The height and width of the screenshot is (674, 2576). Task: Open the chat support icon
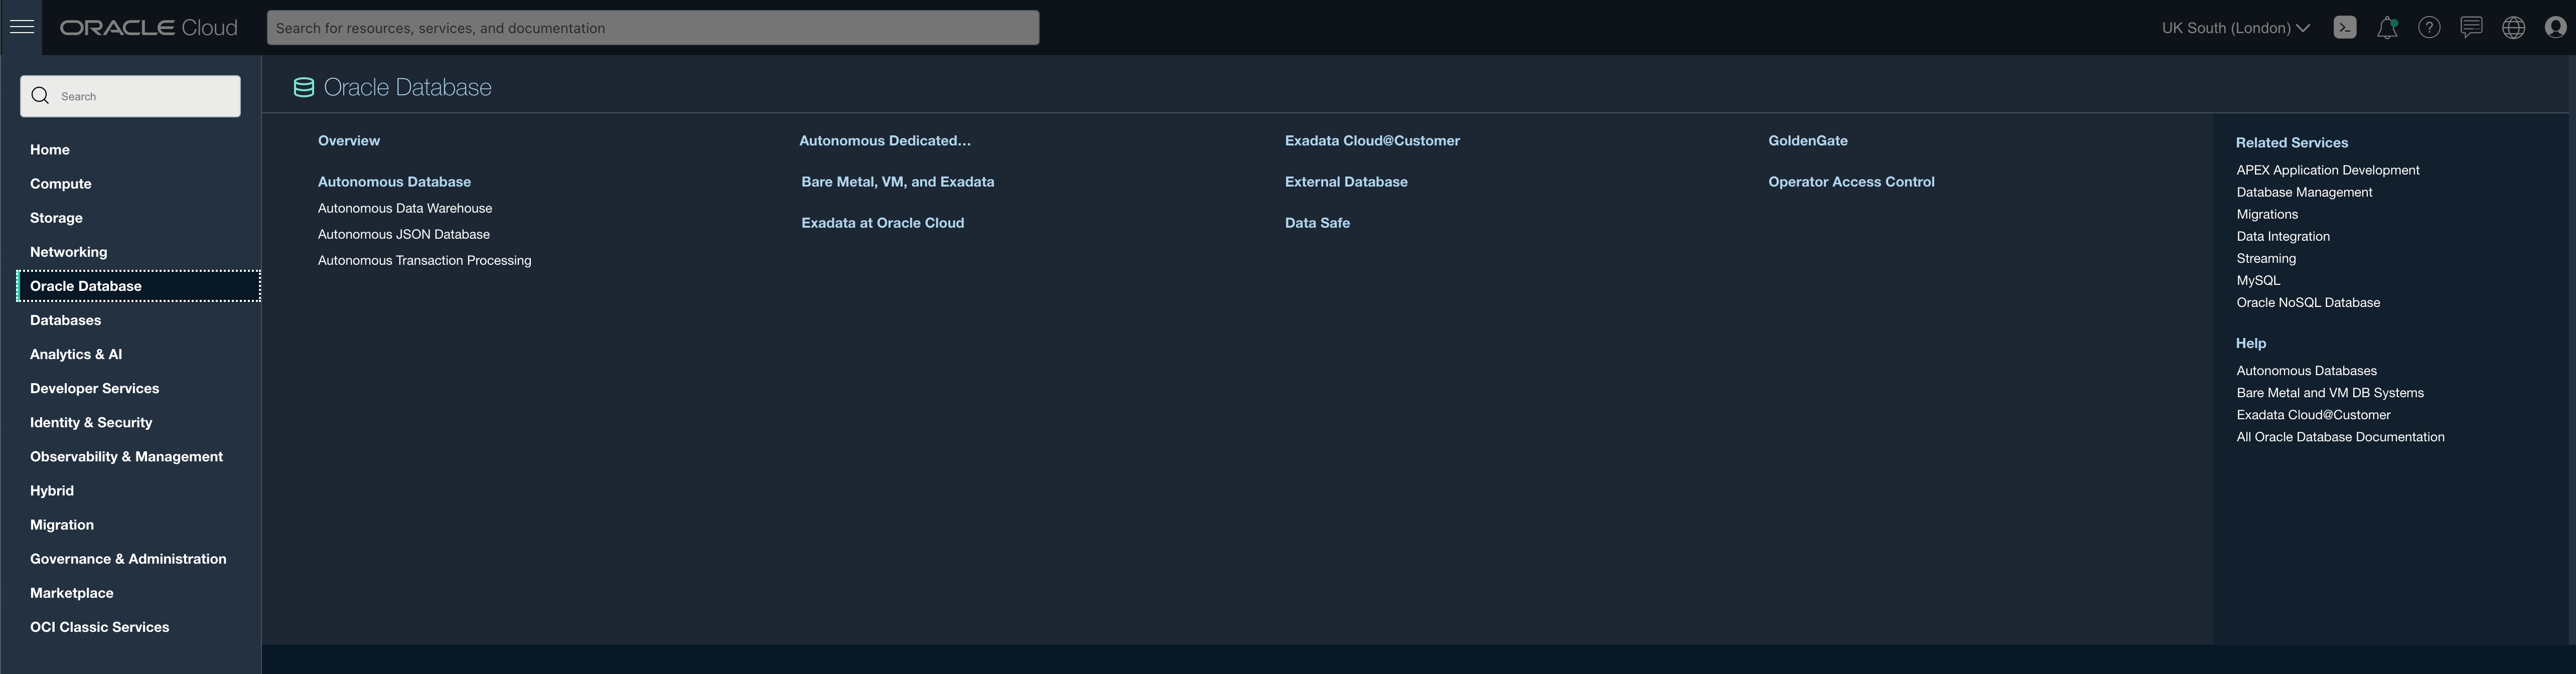click(2471, 27)
